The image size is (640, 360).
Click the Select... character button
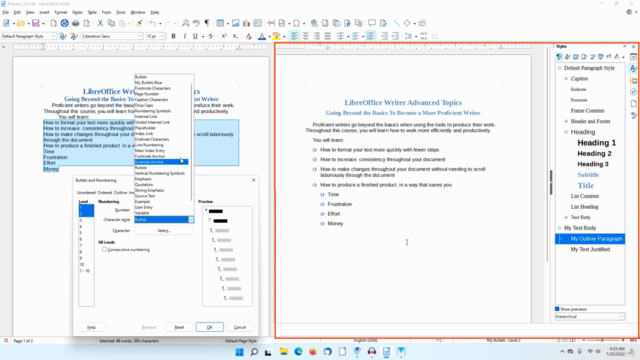tap(164, 231)
